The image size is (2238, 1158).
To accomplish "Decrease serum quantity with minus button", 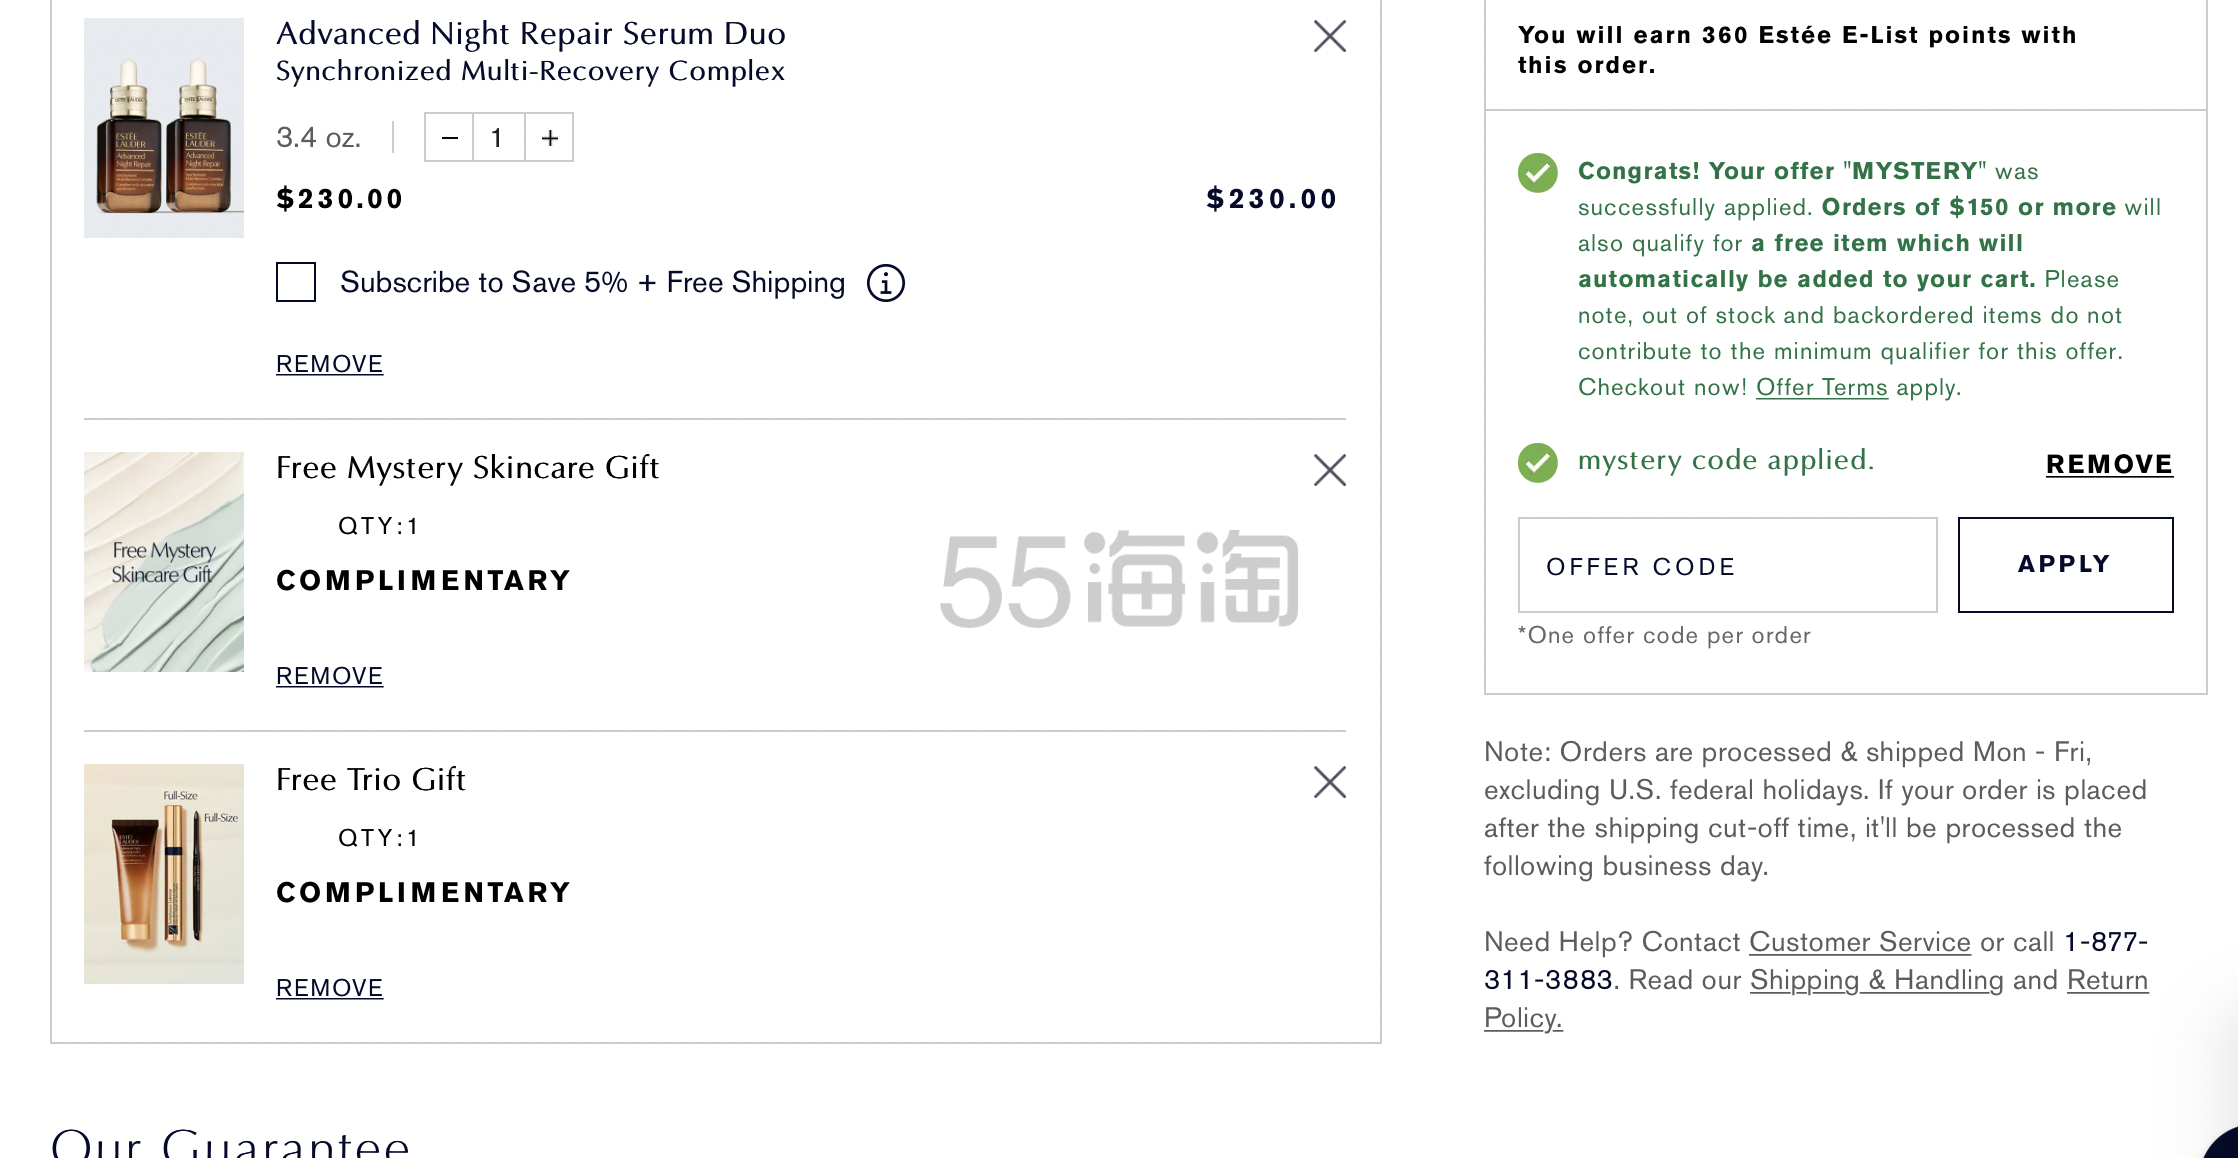I will tap(450, 138).
